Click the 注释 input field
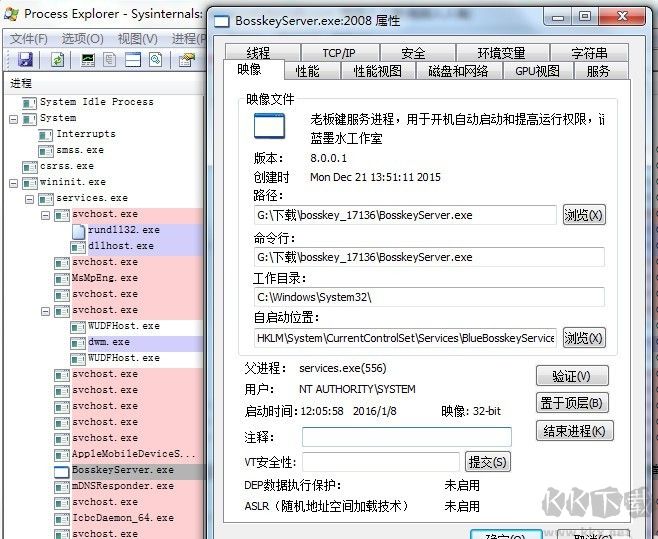658x539 pixels. click(407, 437)
